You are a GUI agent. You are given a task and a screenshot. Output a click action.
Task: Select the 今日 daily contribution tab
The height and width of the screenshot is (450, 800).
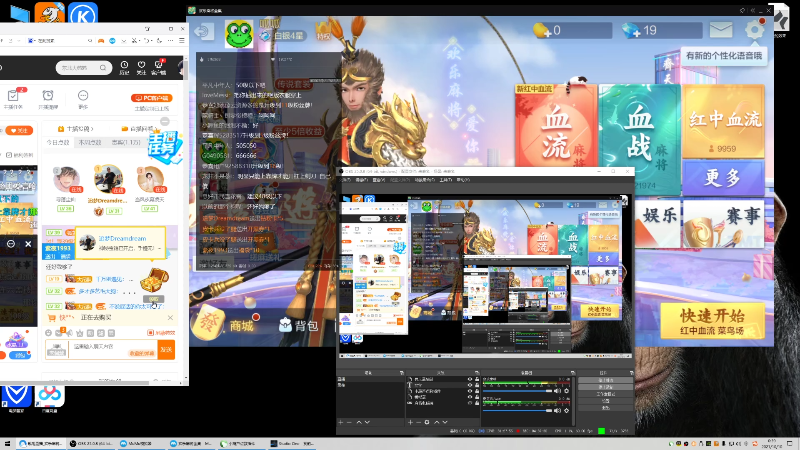pyautogui.click(x=58, y=142)
